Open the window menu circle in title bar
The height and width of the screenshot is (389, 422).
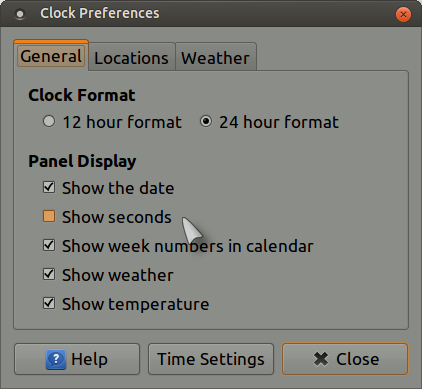point(20,14)
